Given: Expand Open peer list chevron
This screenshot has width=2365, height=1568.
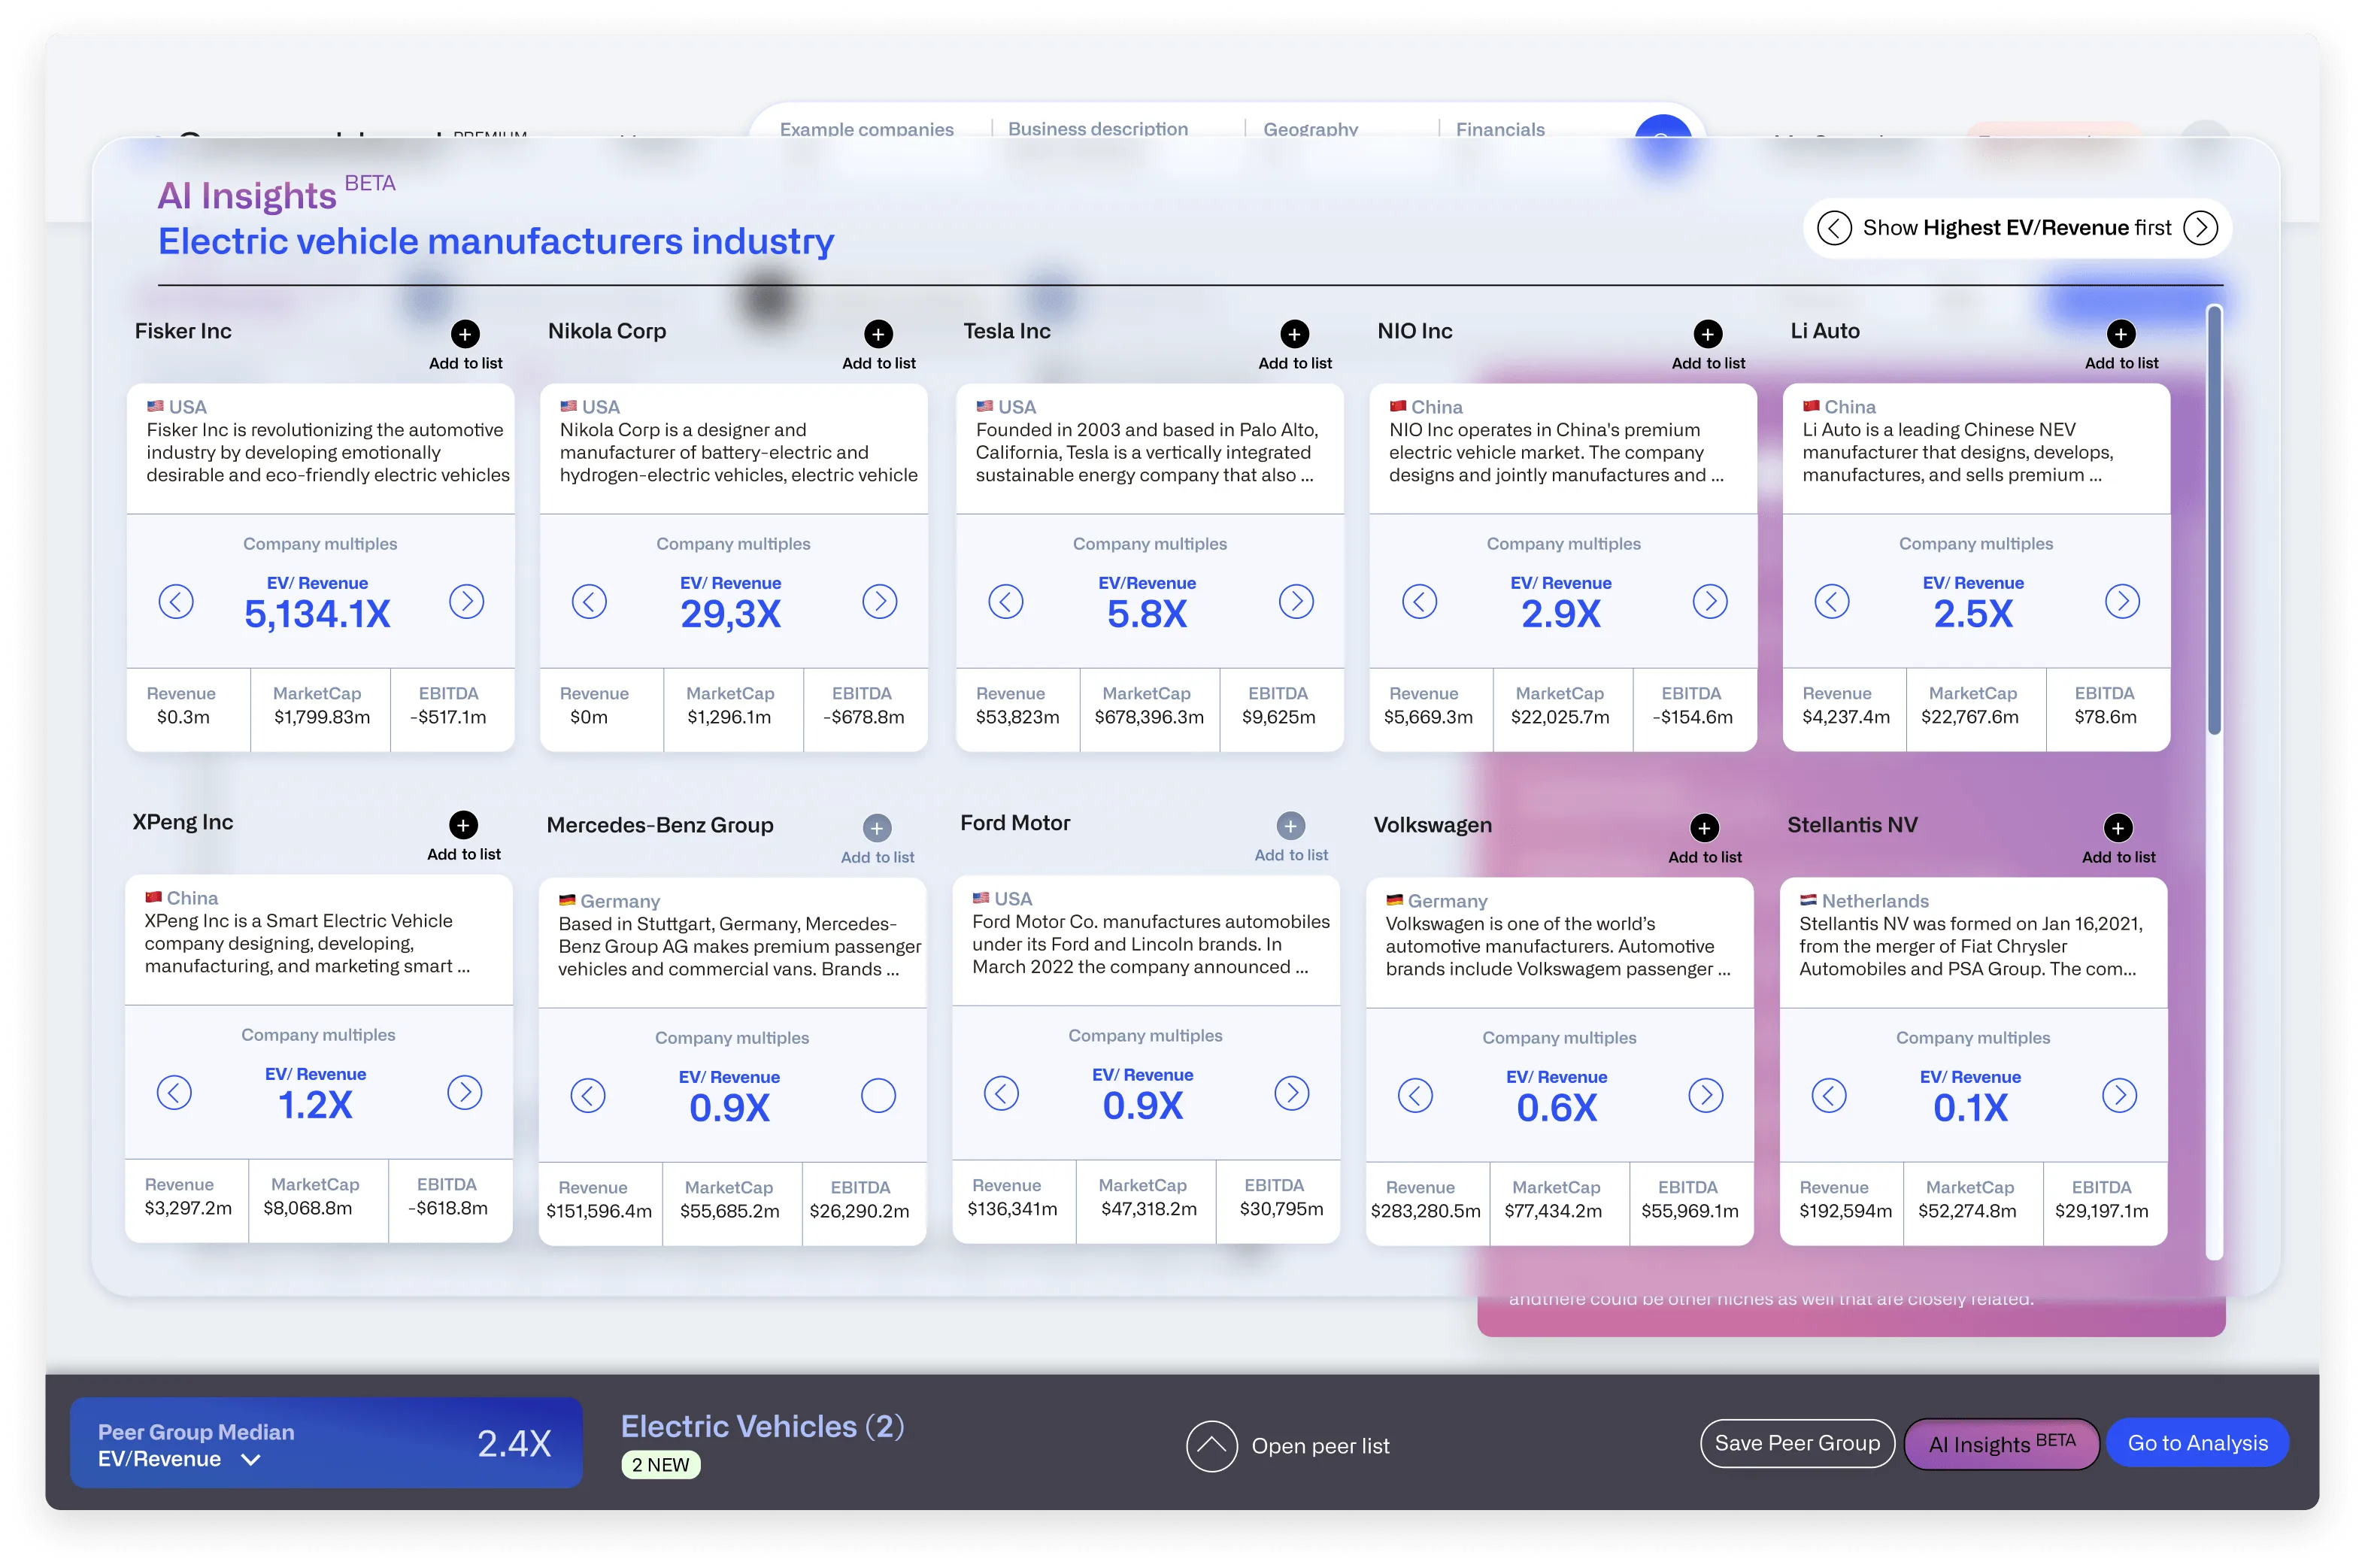Looking at the screenshot, I should [1211, 1446].
